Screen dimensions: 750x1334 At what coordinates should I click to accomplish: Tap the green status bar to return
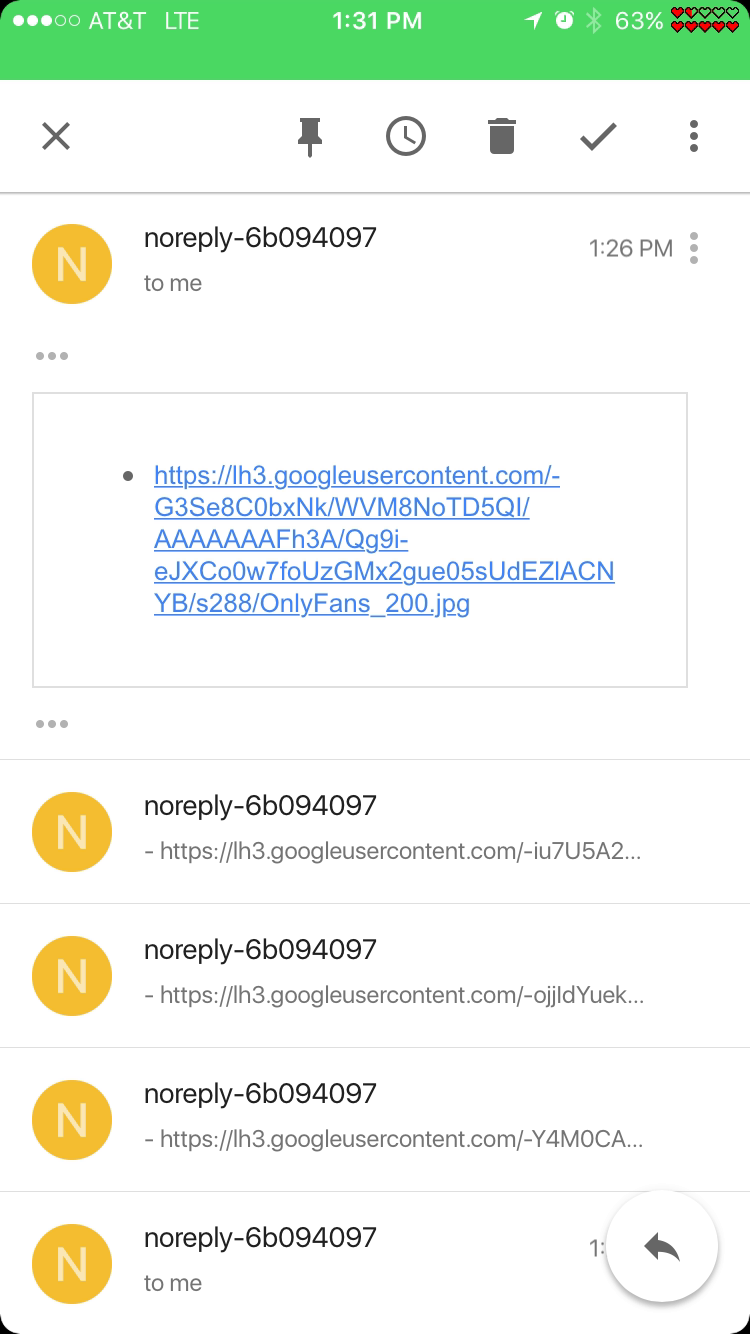(x=375, y=40)
